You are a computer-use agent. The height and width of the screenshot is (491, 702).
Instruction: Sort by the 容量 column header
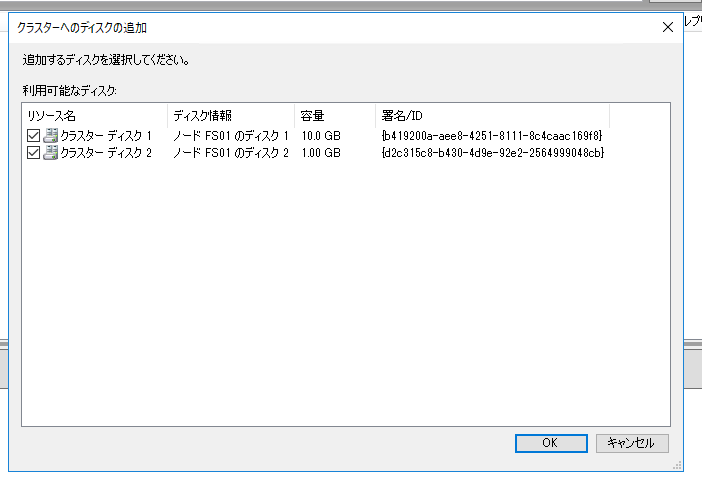pyautogui.click(x=335, y=116)
